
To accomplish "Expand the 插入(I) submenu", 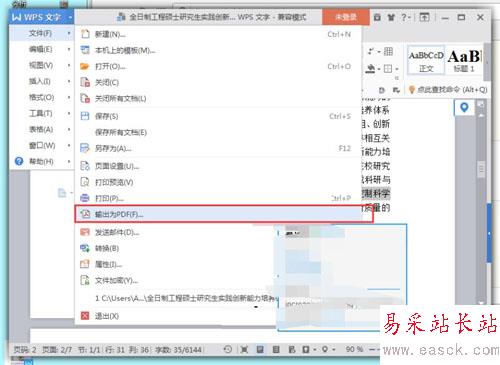I will [x=69, y=81].
